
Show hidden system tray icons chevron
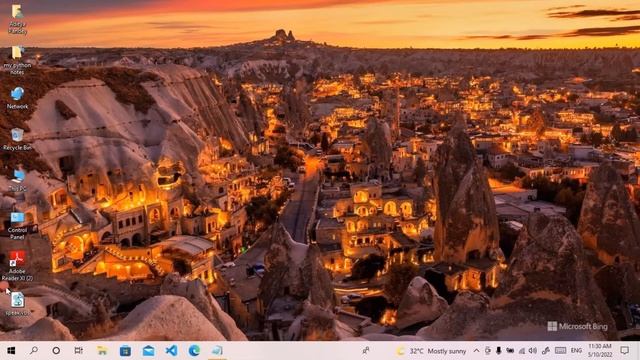coord(476,351)
